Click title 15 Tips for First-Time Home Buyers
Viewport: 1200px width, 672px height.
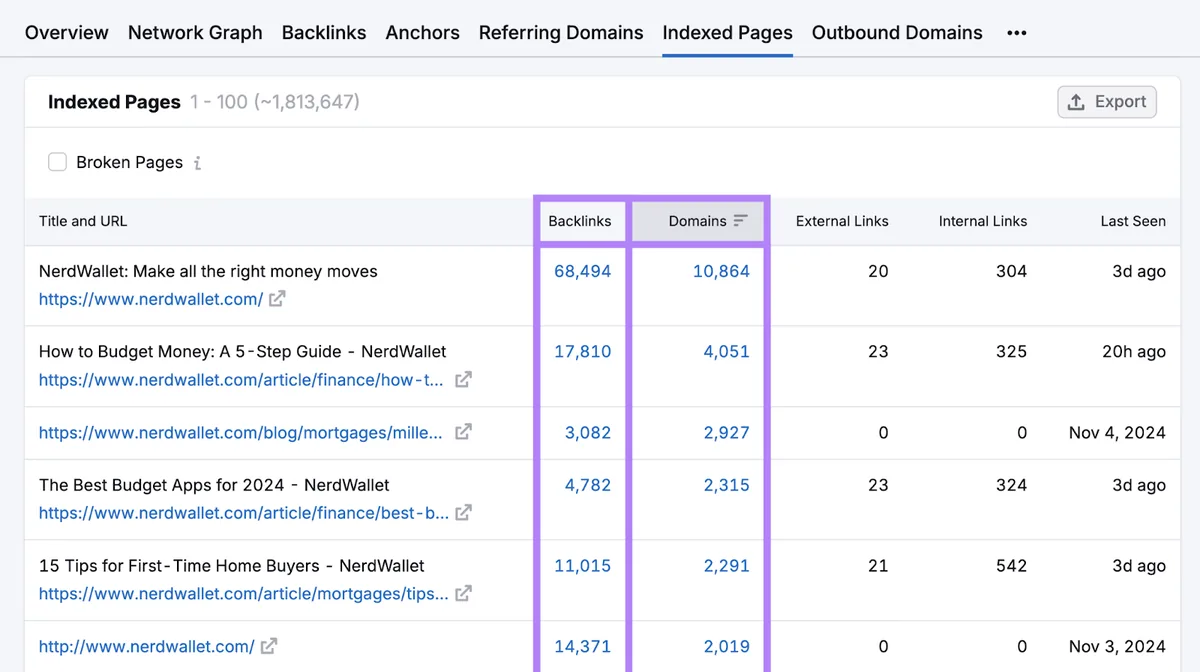coord(232,566)
